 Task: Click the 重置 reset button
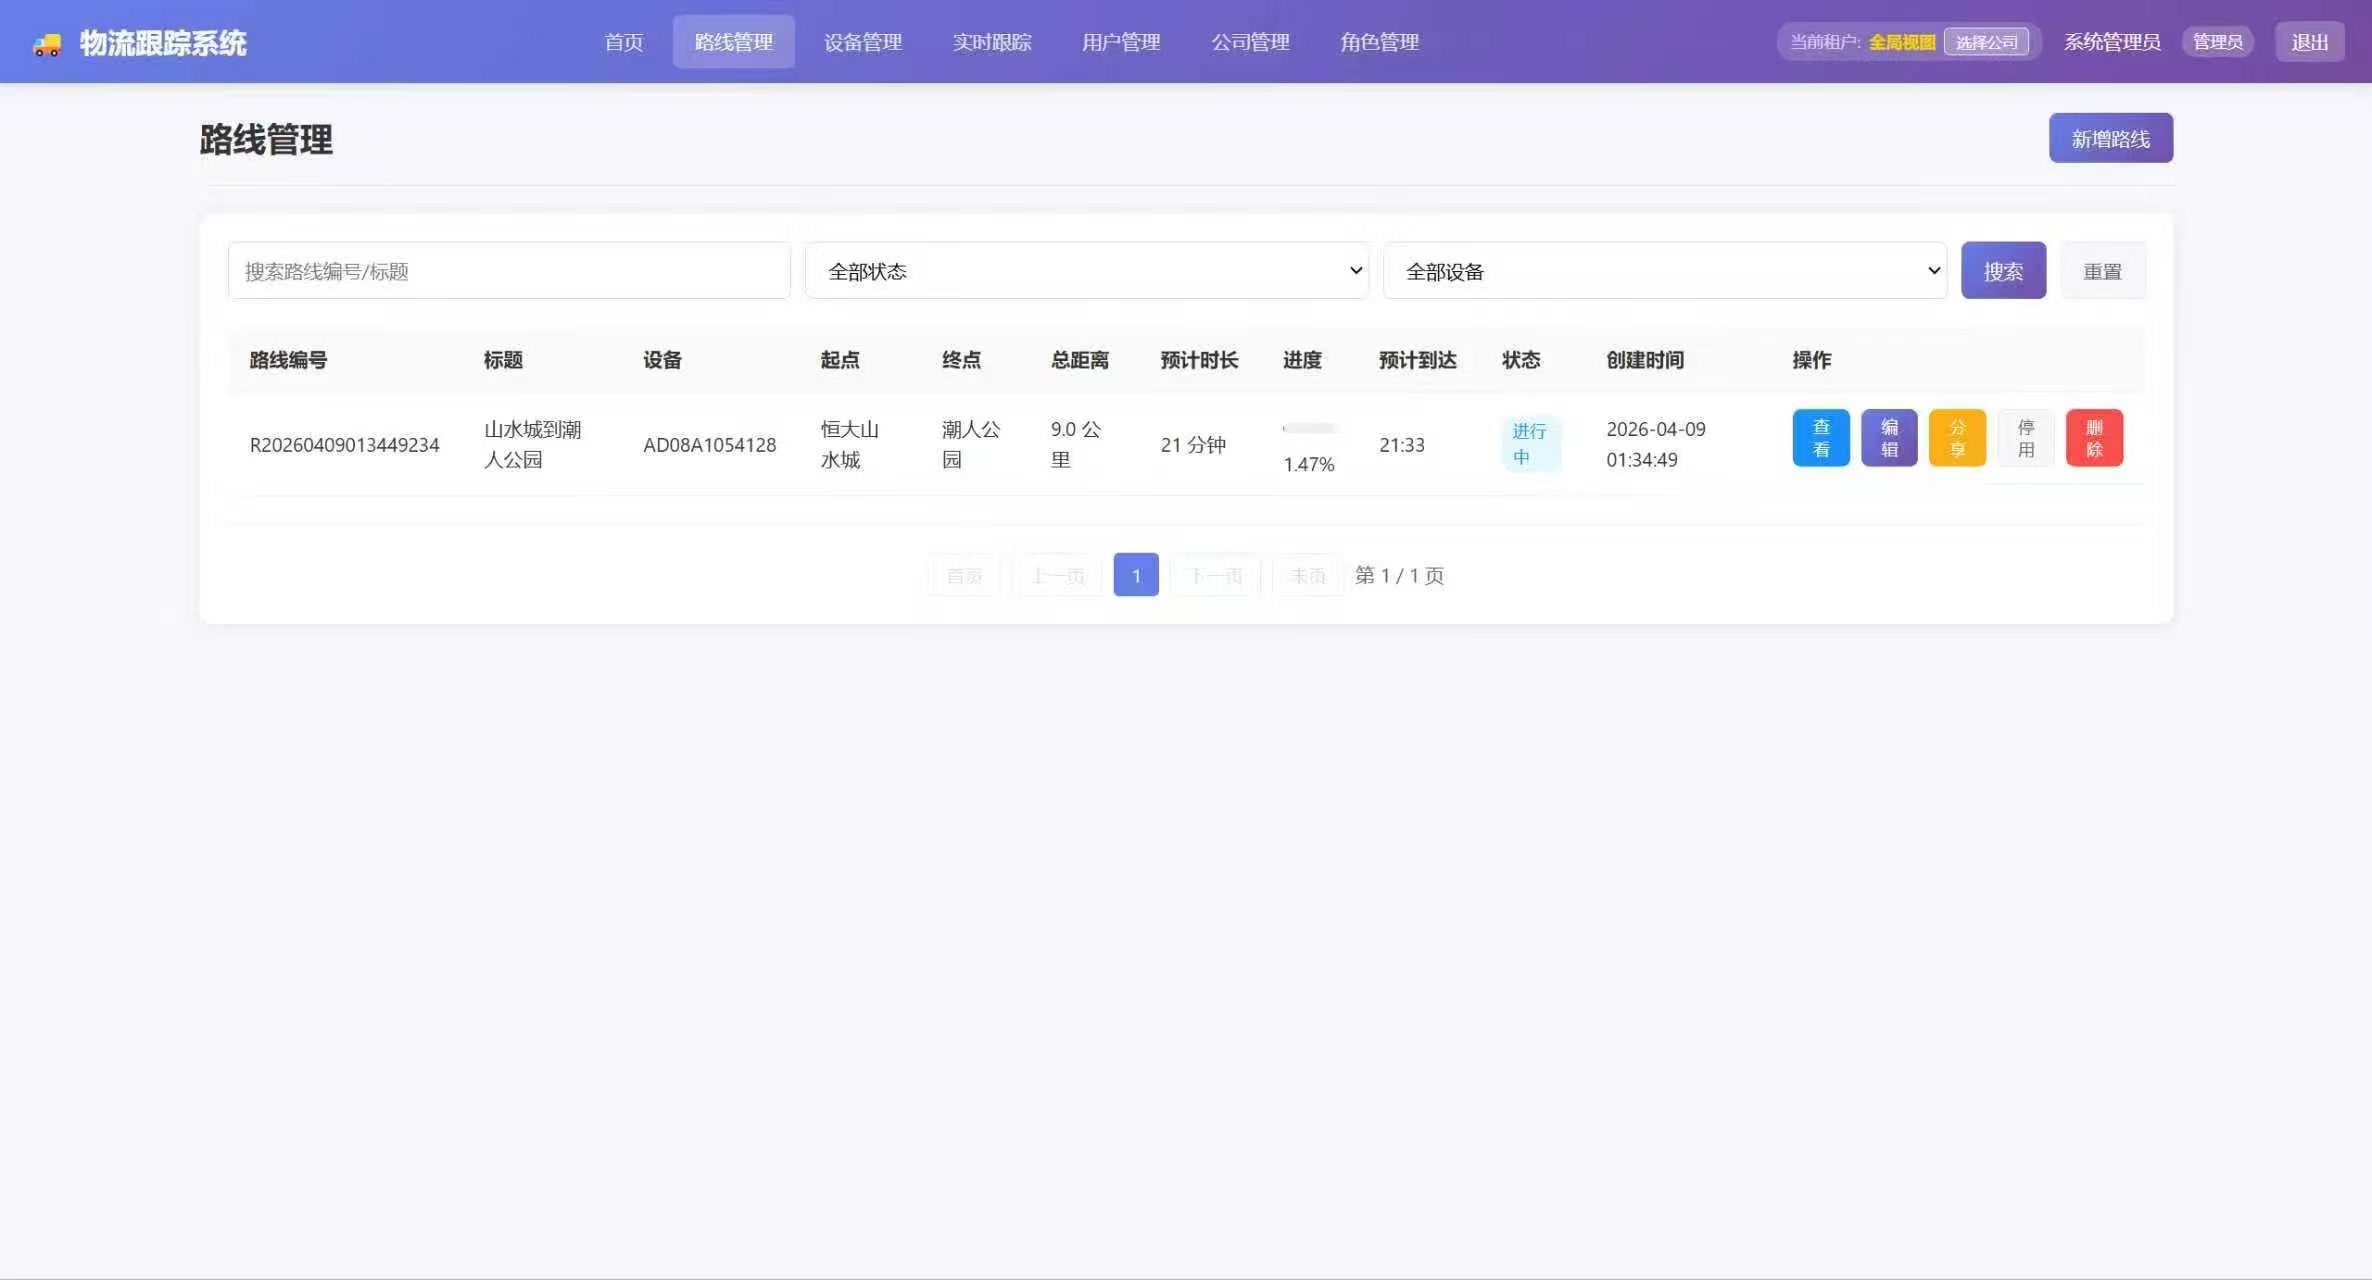pyautogui.click(x=2104, y=270)
